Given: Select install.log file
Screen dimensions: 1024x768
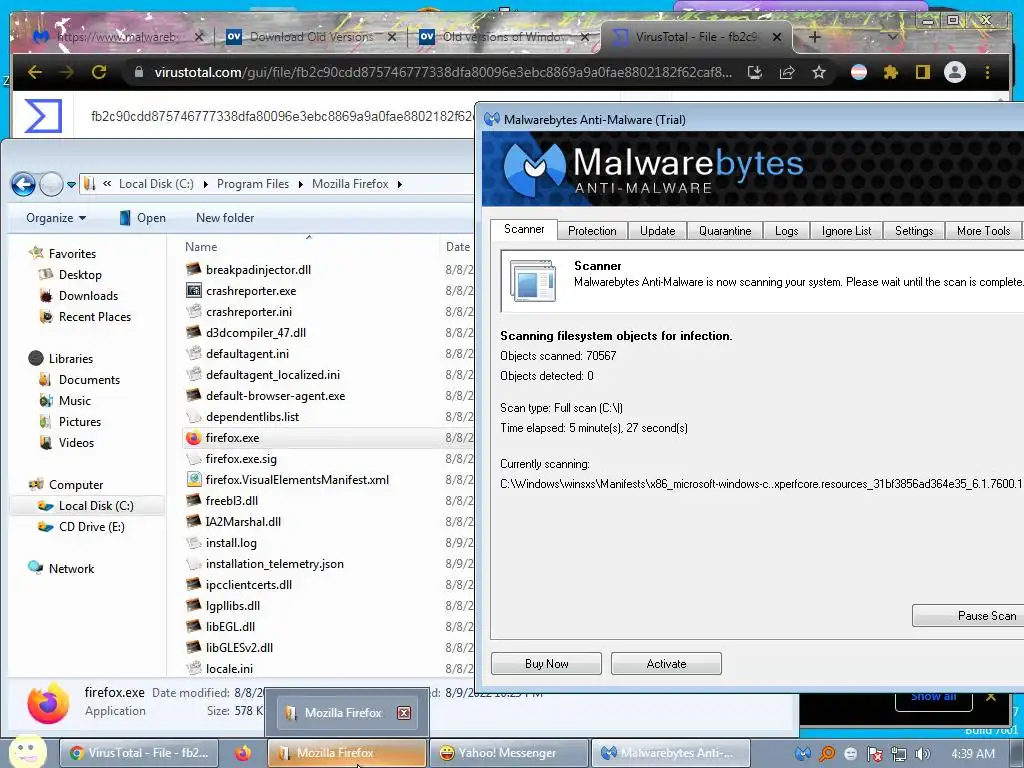Looking at the screenshot, I should [231, 543].
